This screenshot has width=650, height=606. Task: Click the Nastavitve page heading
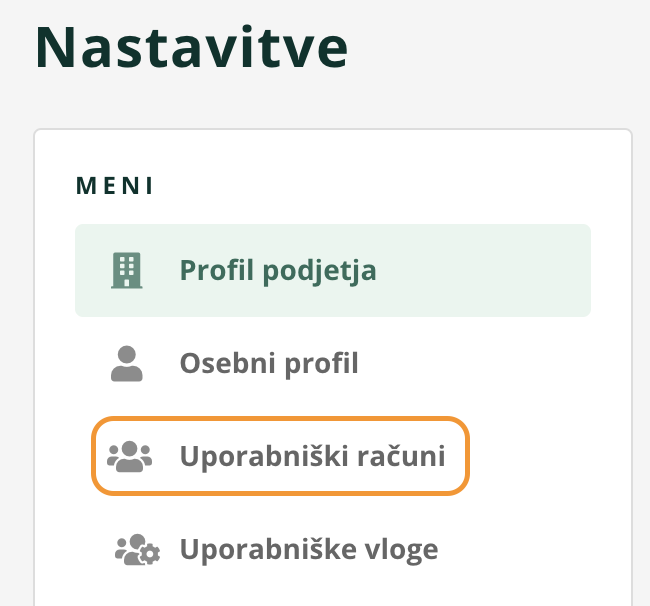click(192, 47)
